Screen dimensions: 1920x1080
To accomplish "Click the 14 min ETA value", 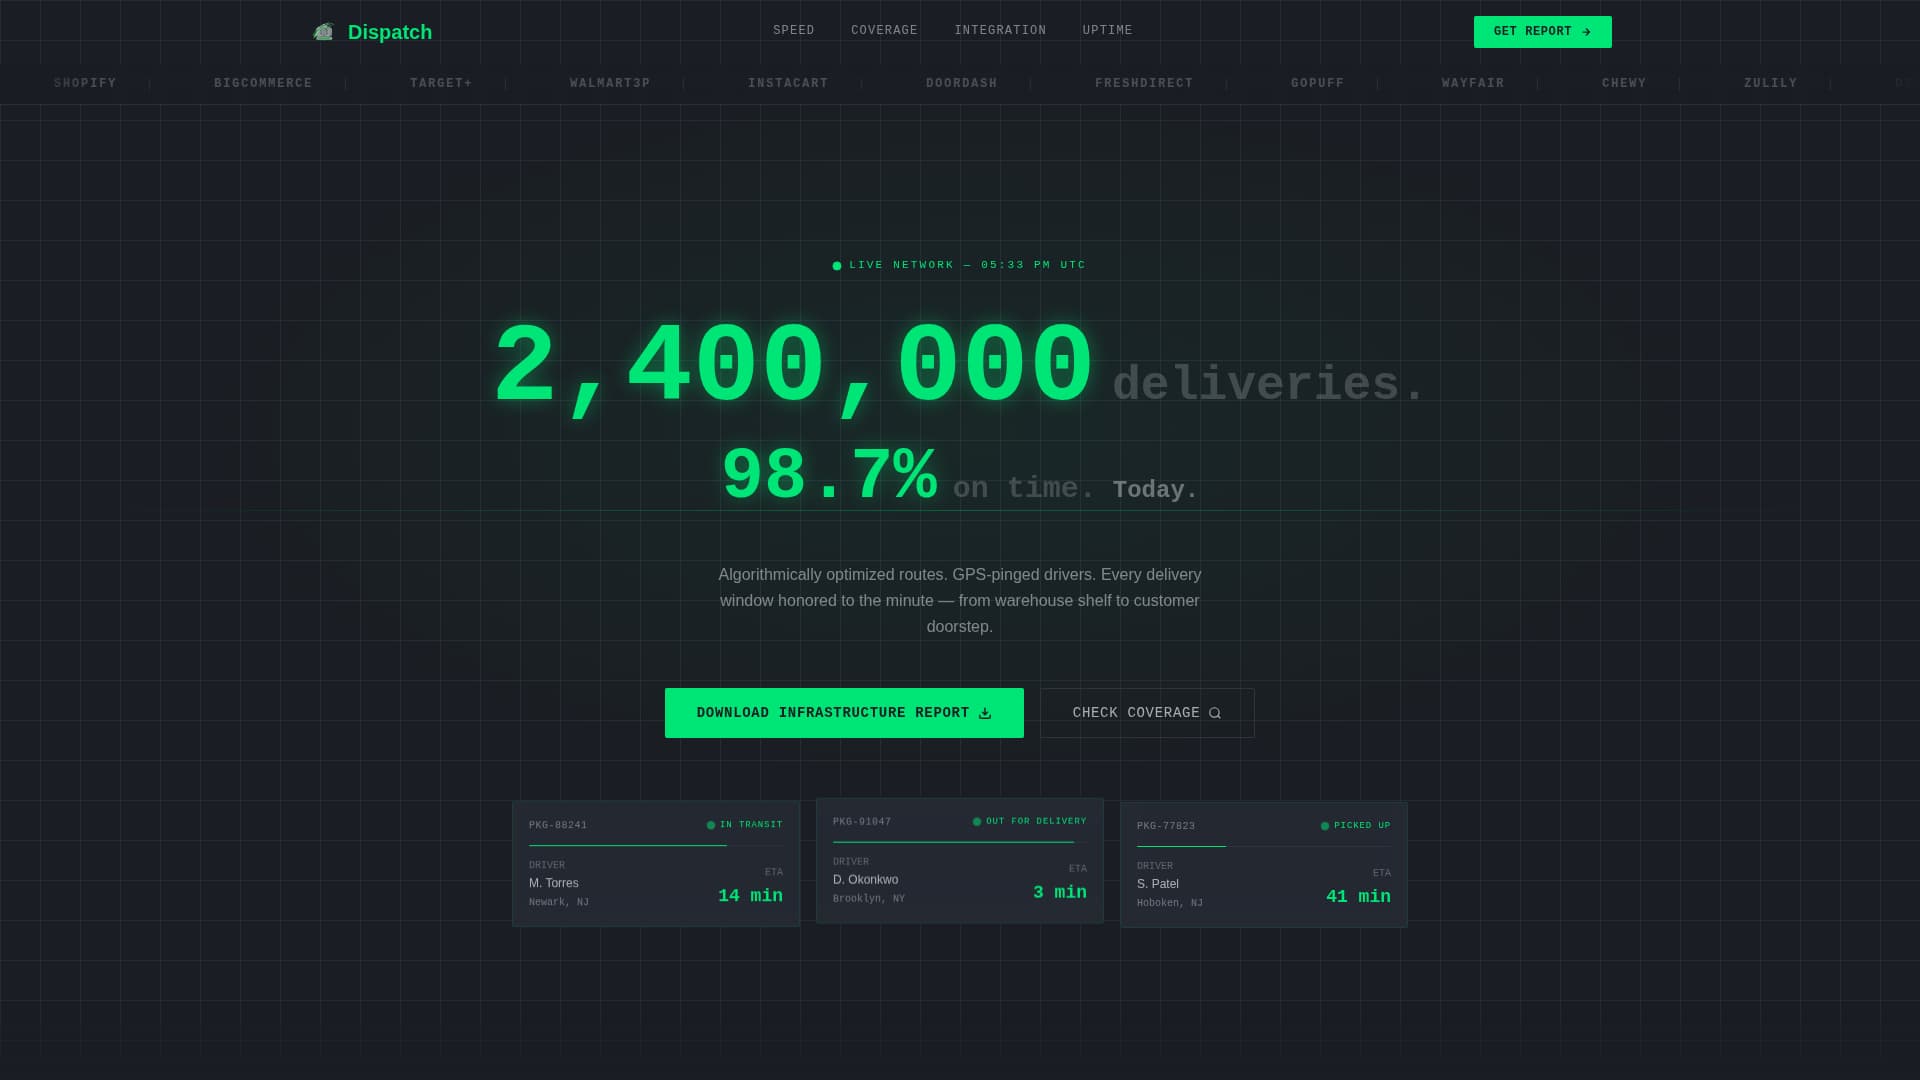I will click(x=750, y=896).
